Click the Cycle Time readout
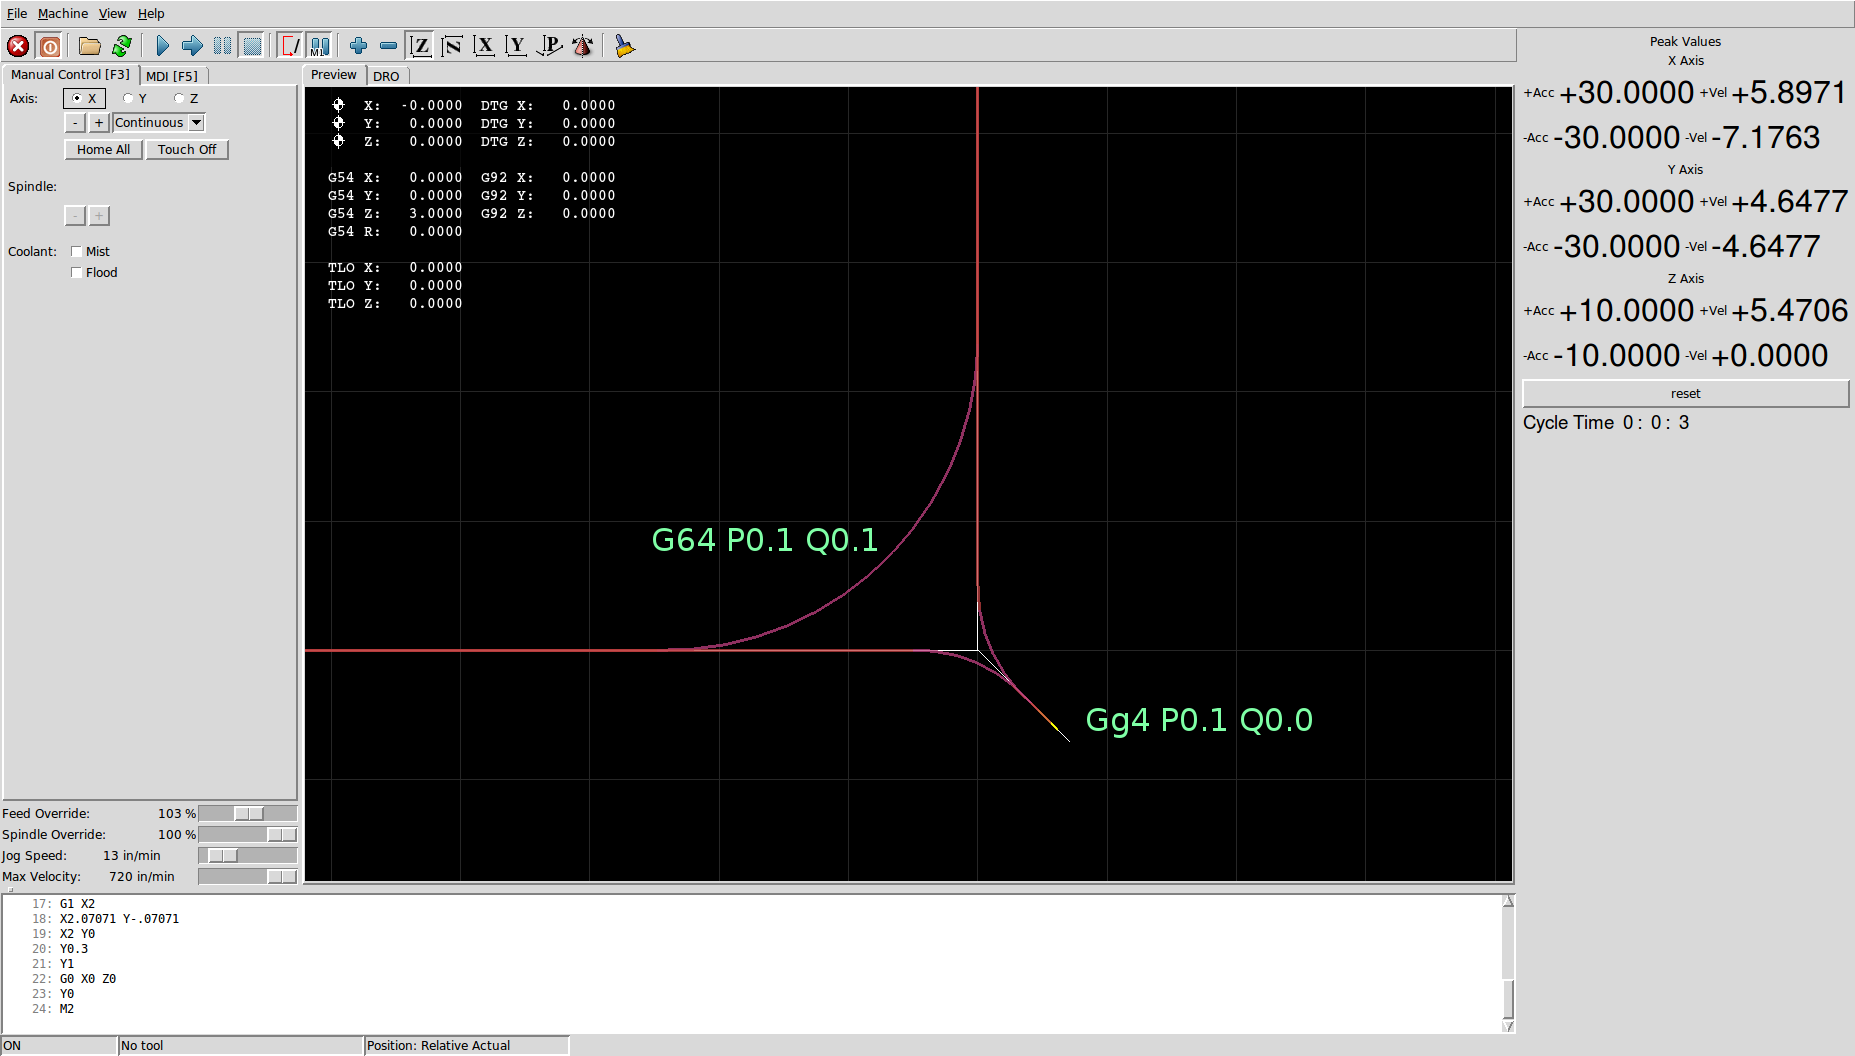Viewport: 1855px width, 1056px height. [1606, 423]
